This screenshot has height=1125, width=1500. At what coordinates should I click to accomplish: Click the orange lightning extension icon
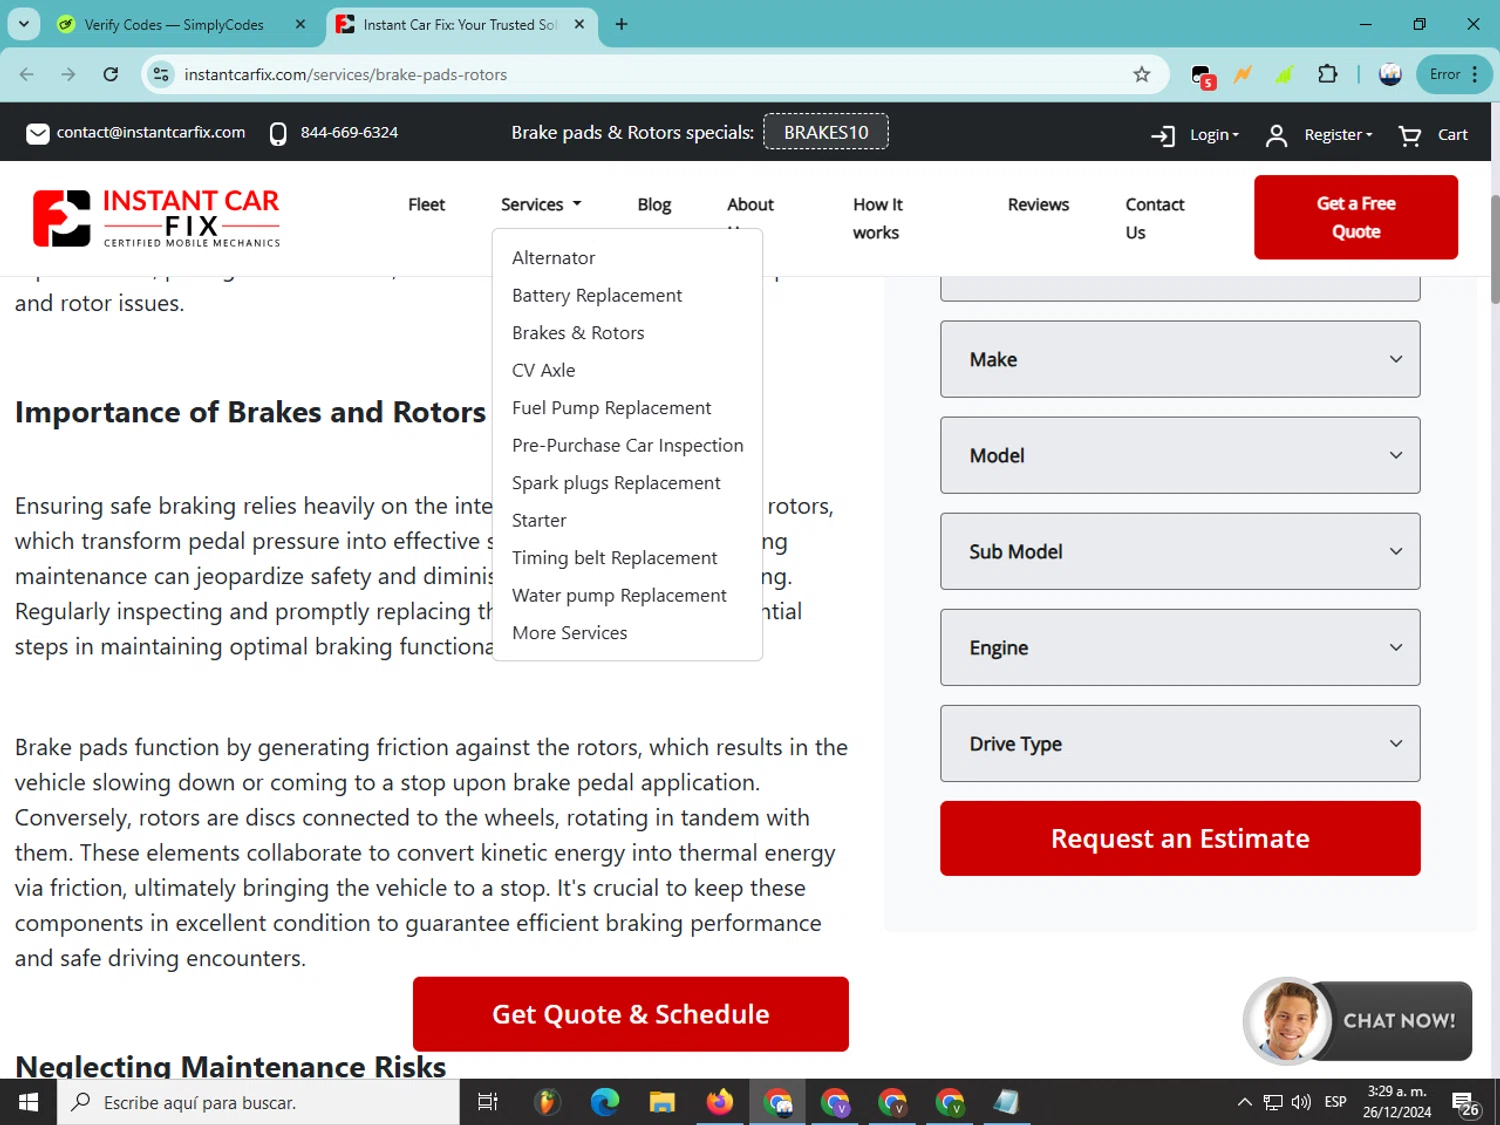pyautogui.click(x=1243, y=74)
